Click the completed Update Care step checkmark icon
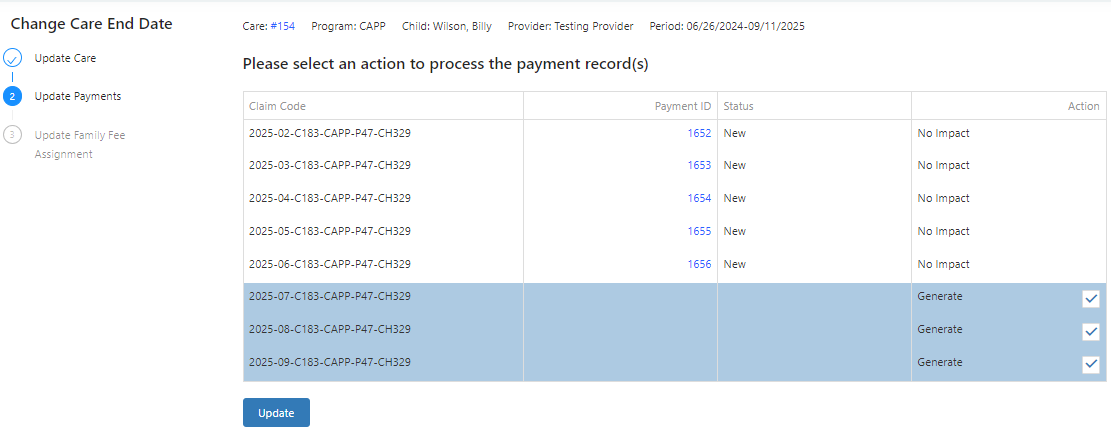 click(x=12, y=58)
